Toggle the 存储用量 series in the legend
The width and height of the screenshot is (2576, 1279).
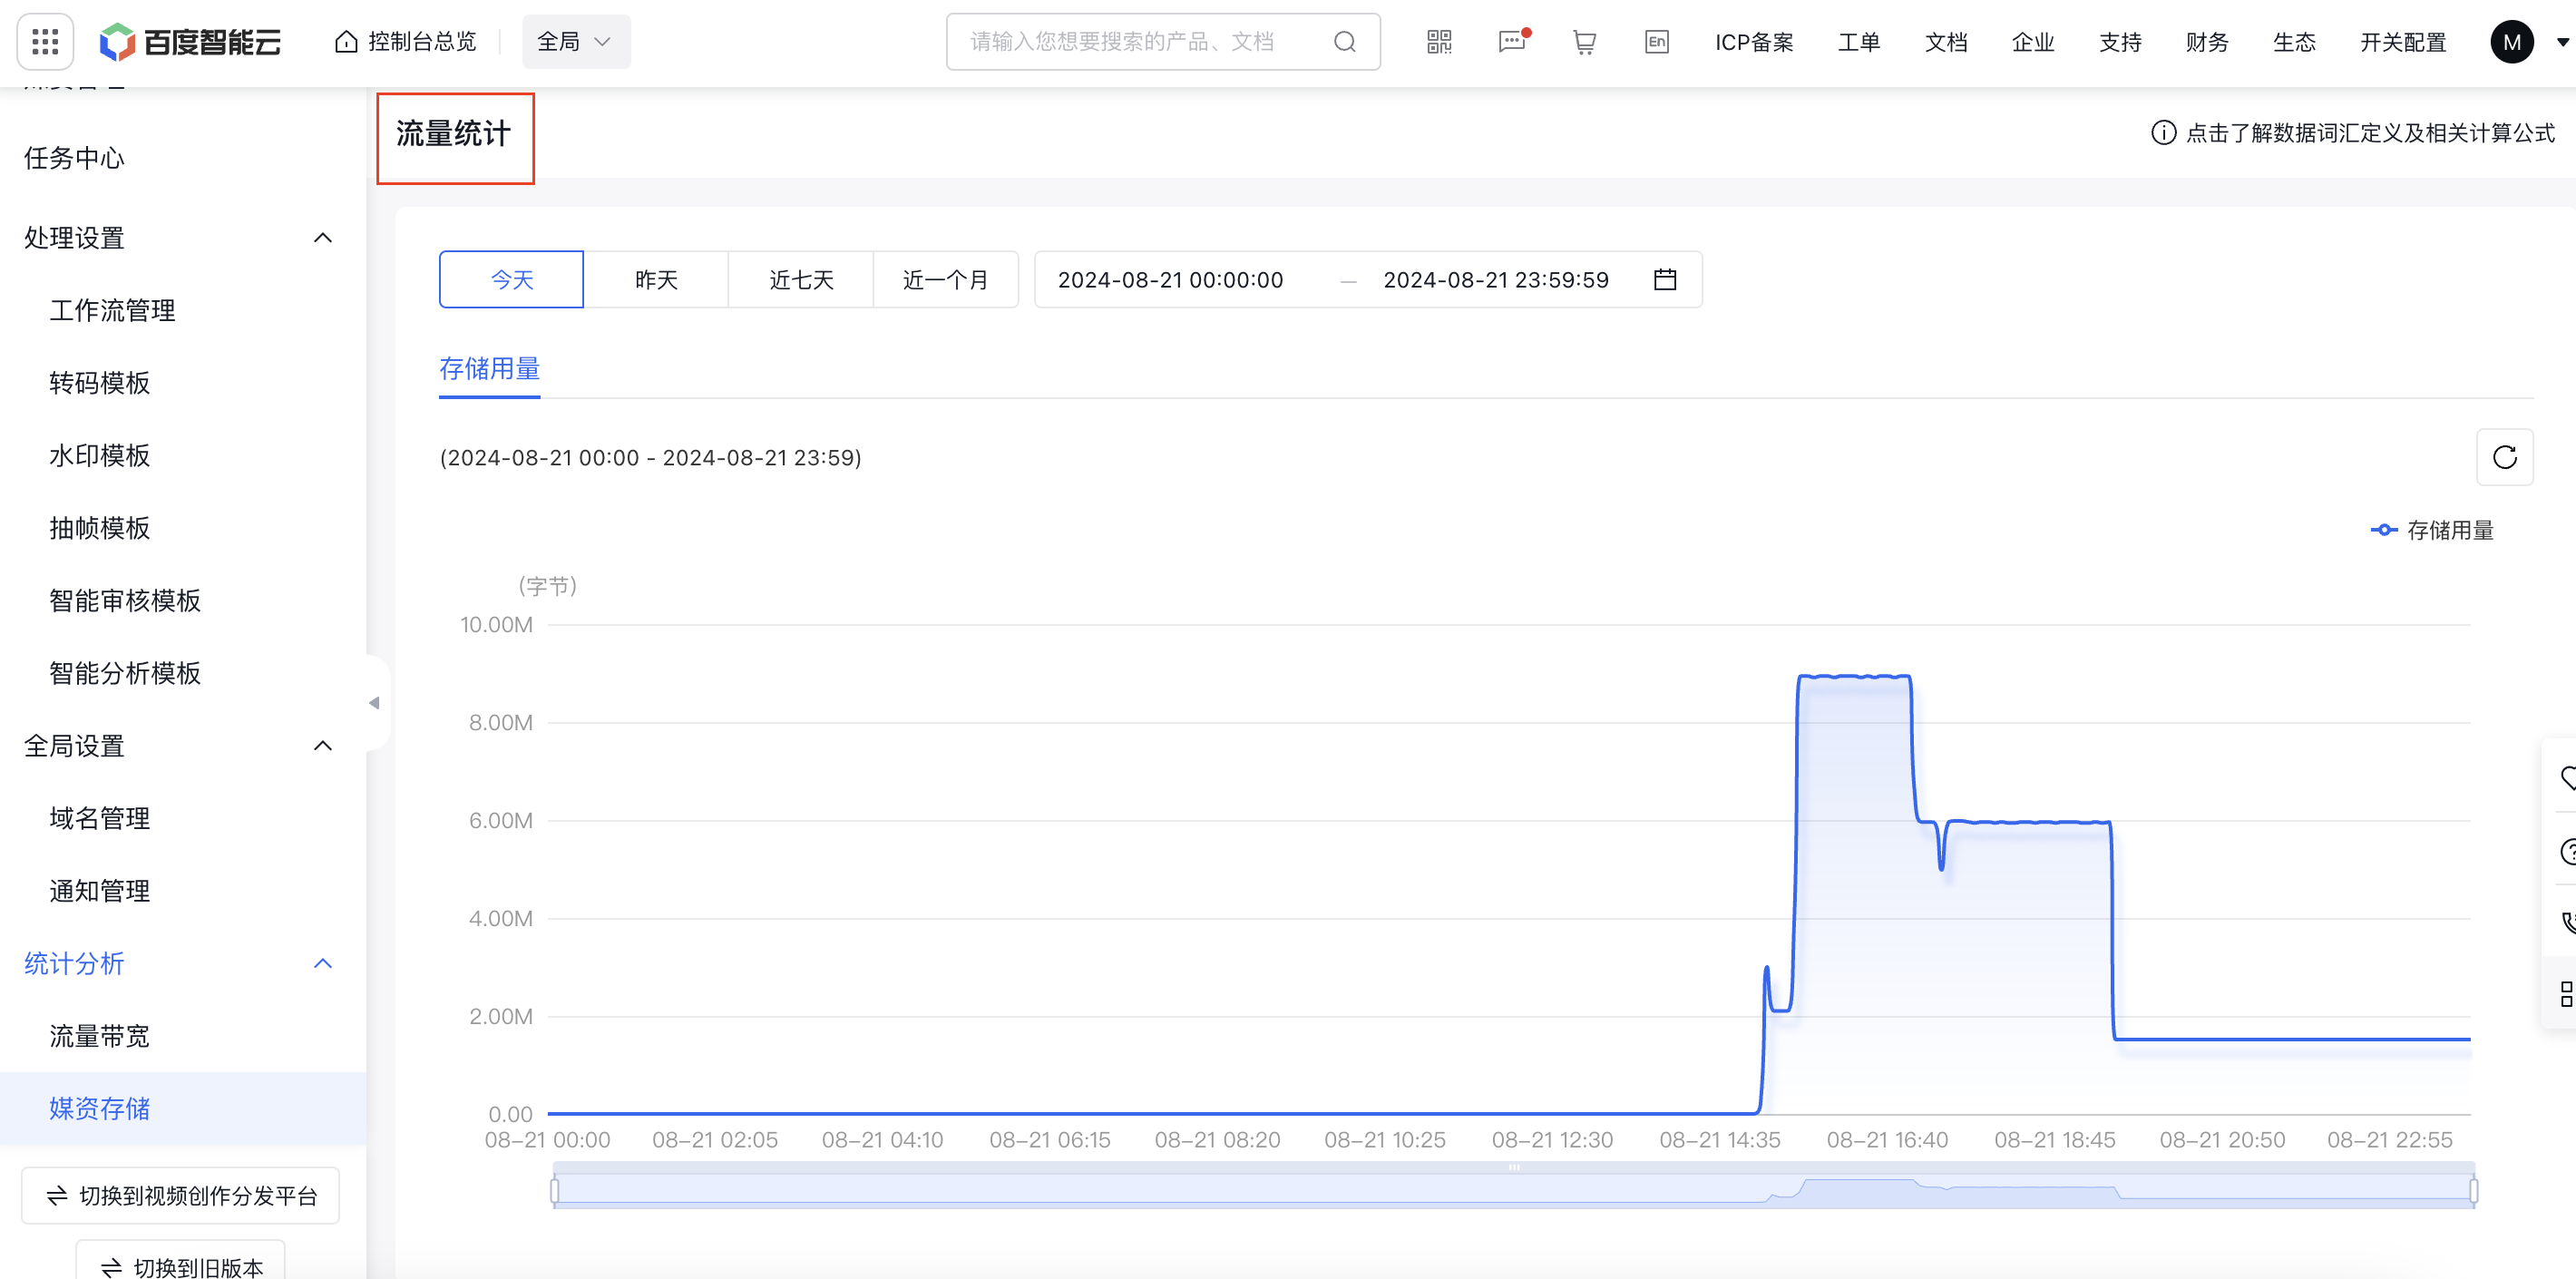coord(2432,530)
